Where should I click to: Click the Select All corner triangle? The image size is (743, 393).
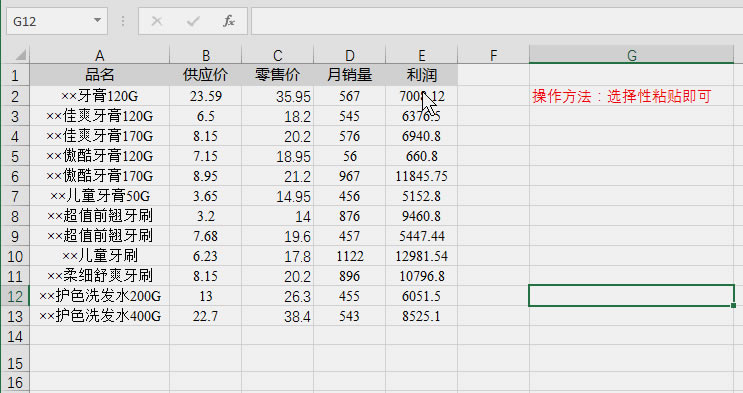click(x=20, y=55)
